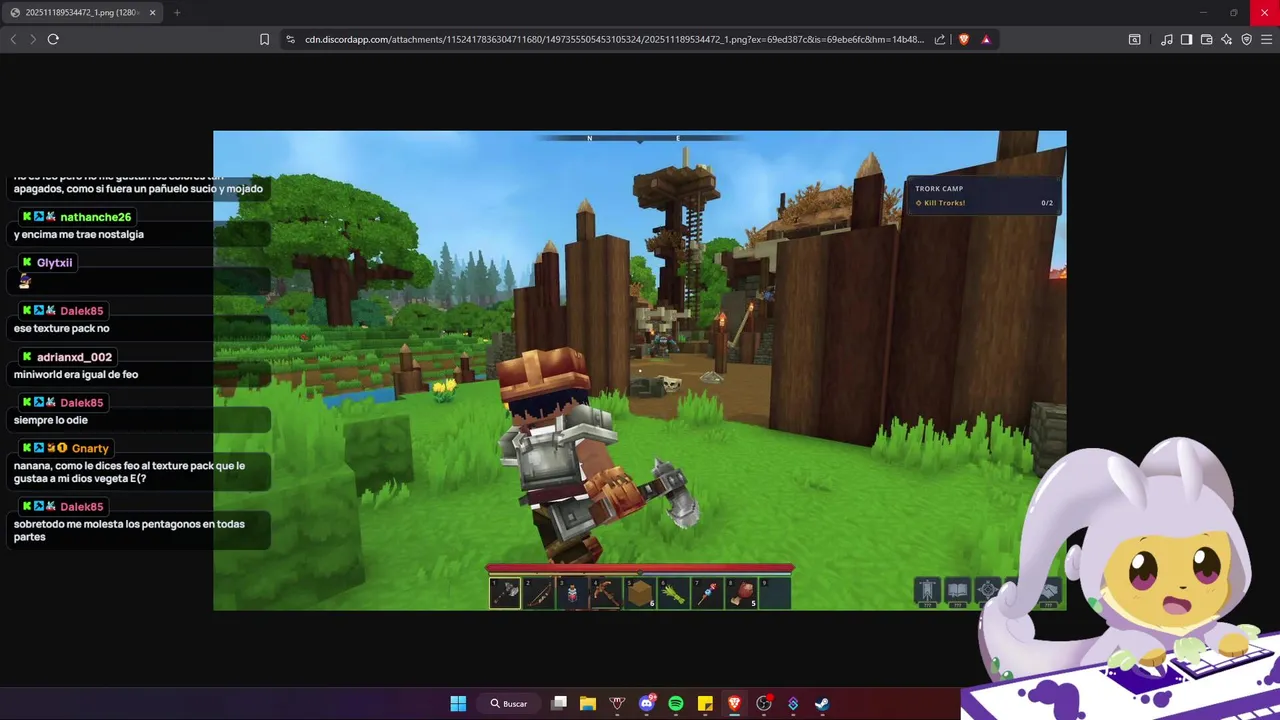Reload the current page
Viewport: 1280px width, 720px height.
53,39
